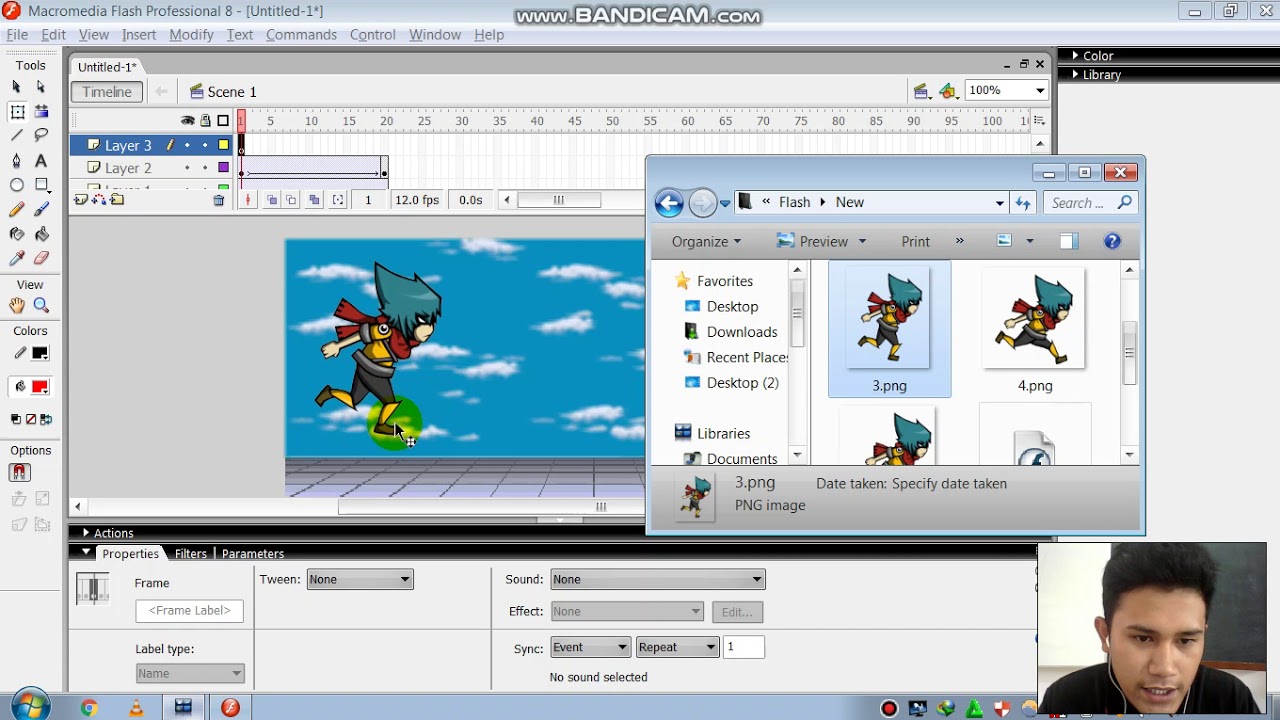Open the Sound dropdown

[x=658, y=579]
